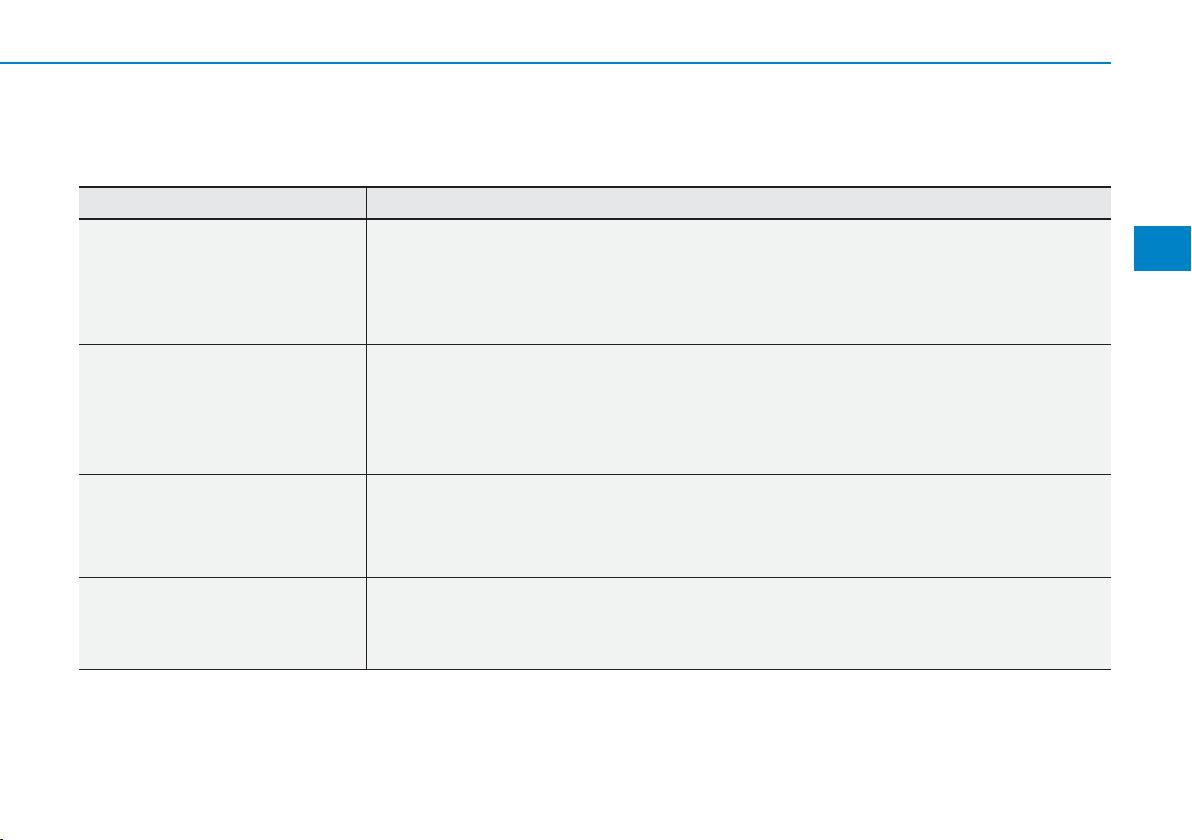The width and height of the screenshot is (1192, 840).
Task: Click the vertical divider between table columns
Action: point(366,428)
